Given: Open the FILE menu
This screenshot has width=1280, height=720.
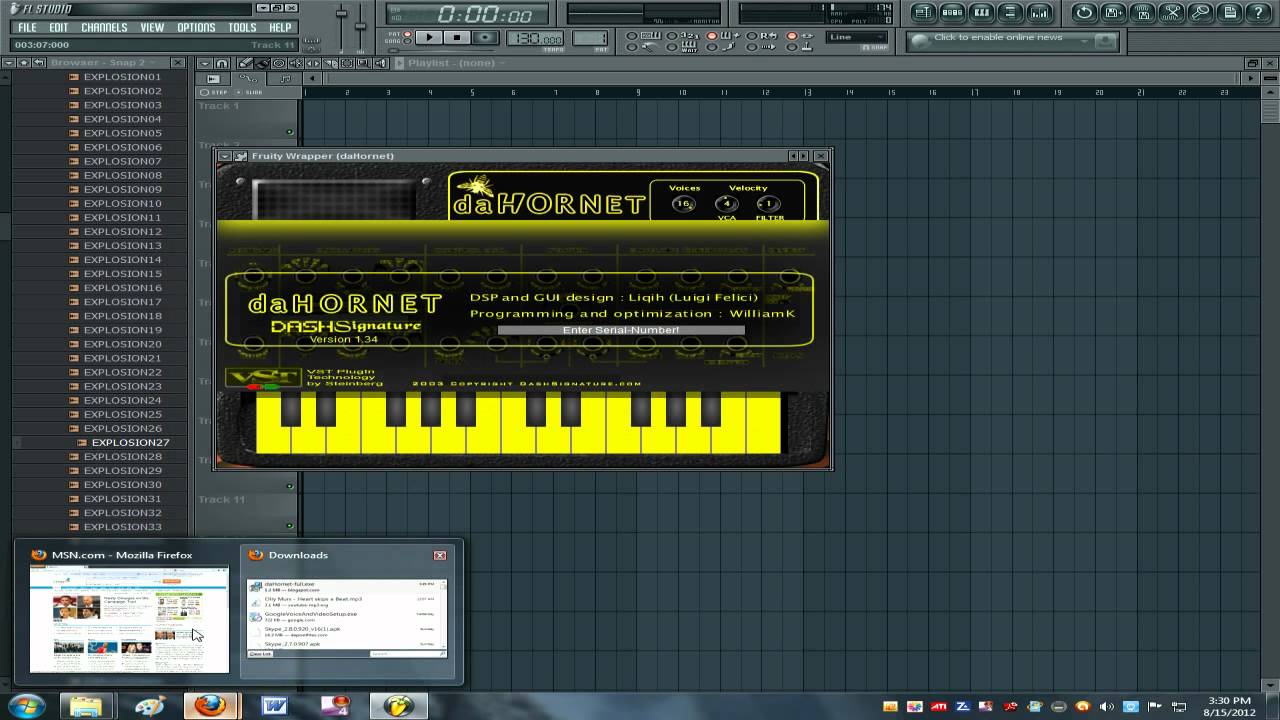Looking at the screenshot, I should [x=27, y=27].
